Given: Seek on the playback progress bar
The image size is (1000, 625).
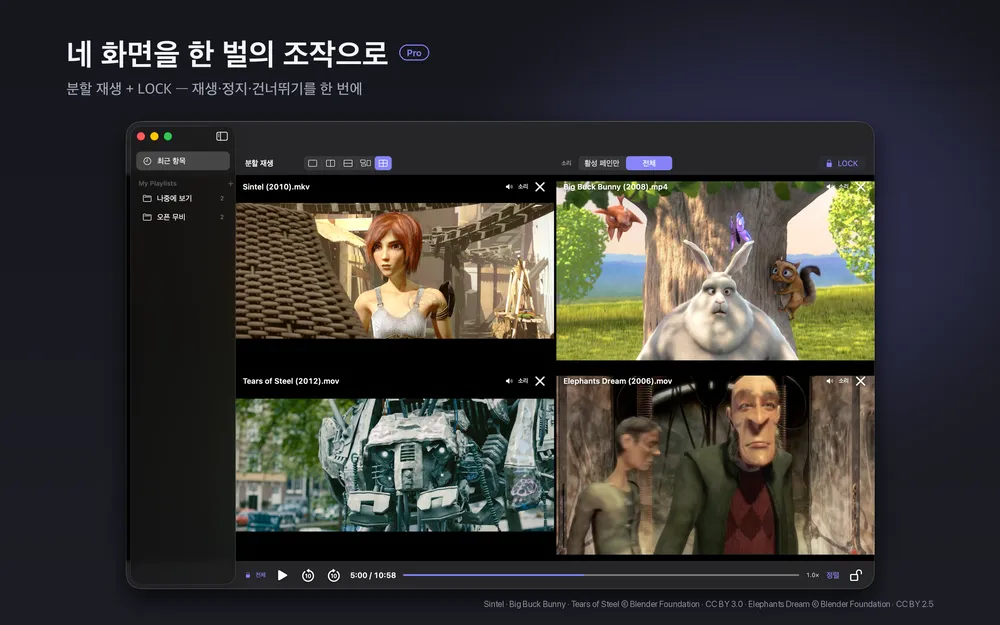Looking at the screenshot, I should coord(601,575).
